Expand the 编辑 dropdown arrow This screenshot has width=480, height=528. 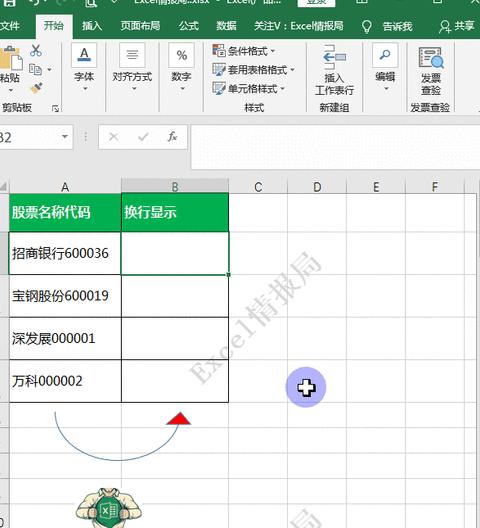pos(386,89)
